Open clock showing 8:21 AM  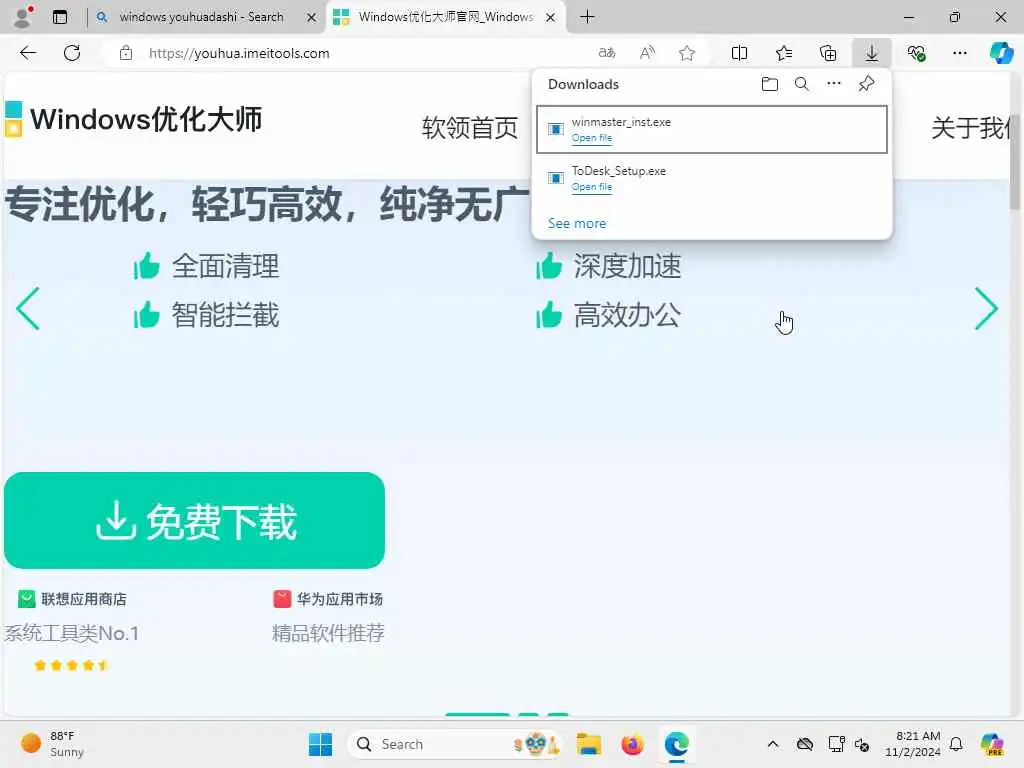912,744
